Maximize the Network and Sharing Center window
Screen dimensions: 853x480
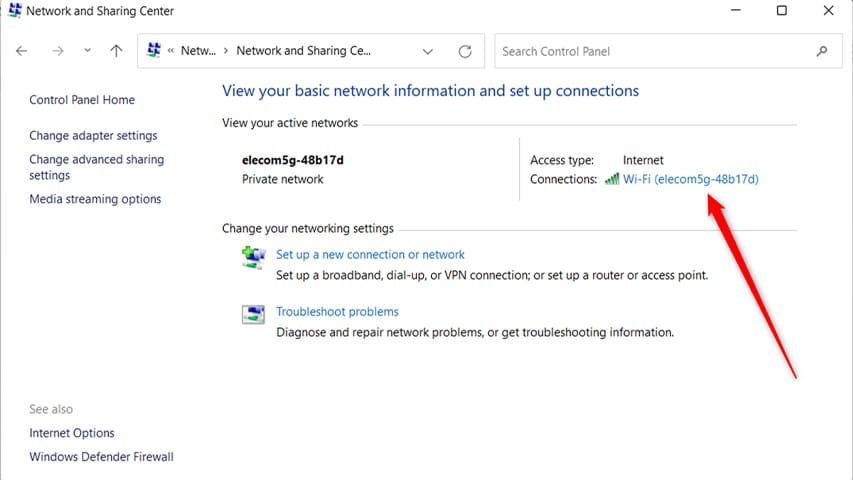coord(782,10)
